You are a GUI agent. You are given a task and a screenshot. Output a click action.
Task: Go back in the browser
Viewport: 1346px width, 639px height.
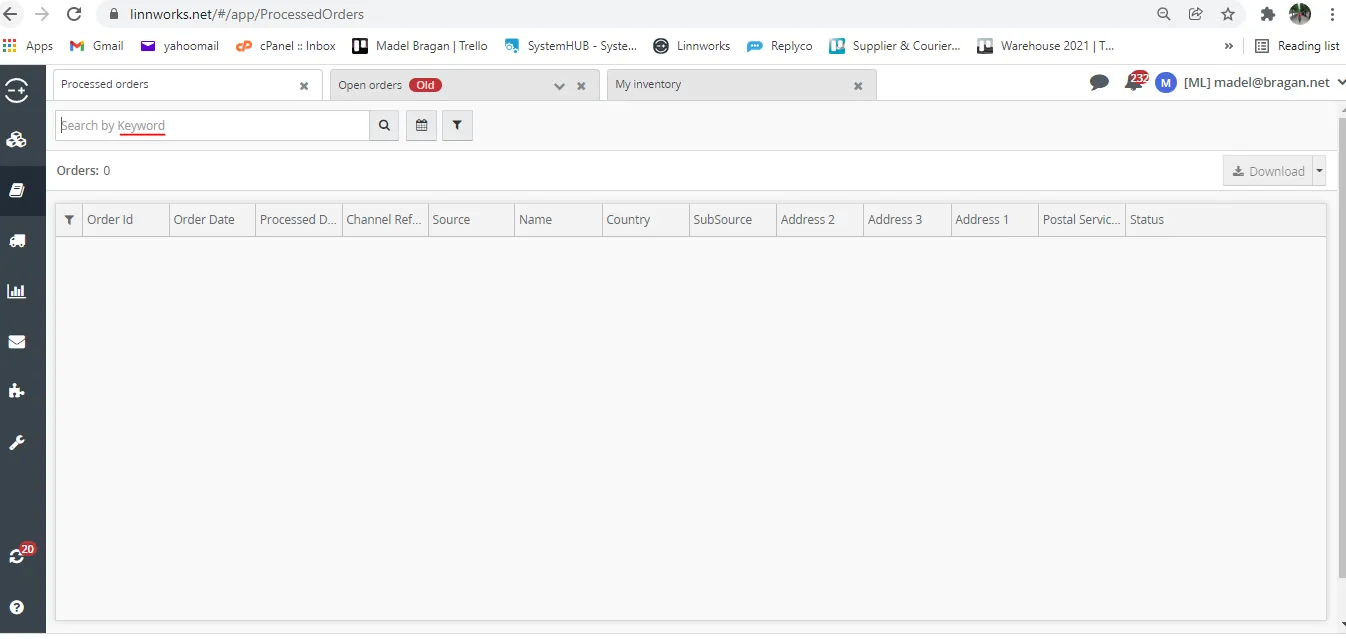coord(11,14)
